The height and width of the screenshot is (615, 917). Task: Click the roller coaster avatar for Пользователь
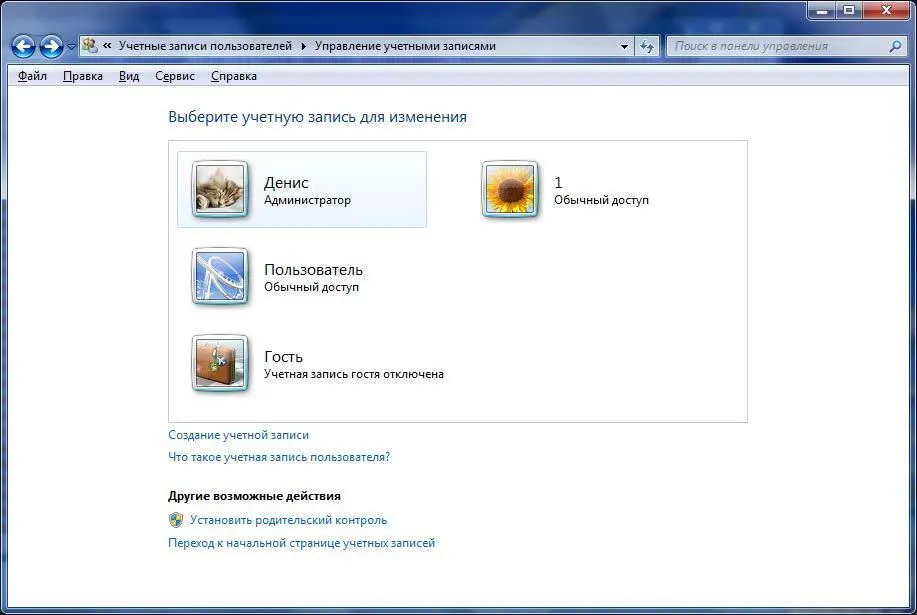(x=219, y=277)
